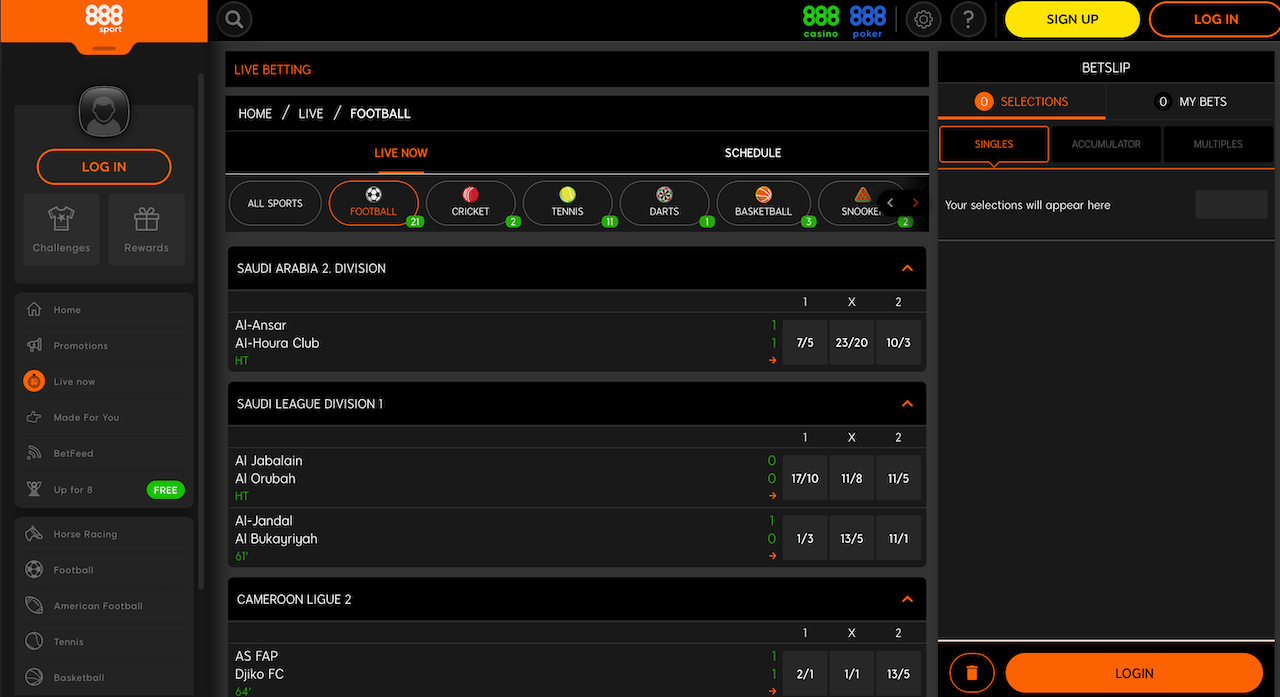1280x697 pixels.
Task: Open Al-Jandal match details arrow
Action: click(773, 557)
